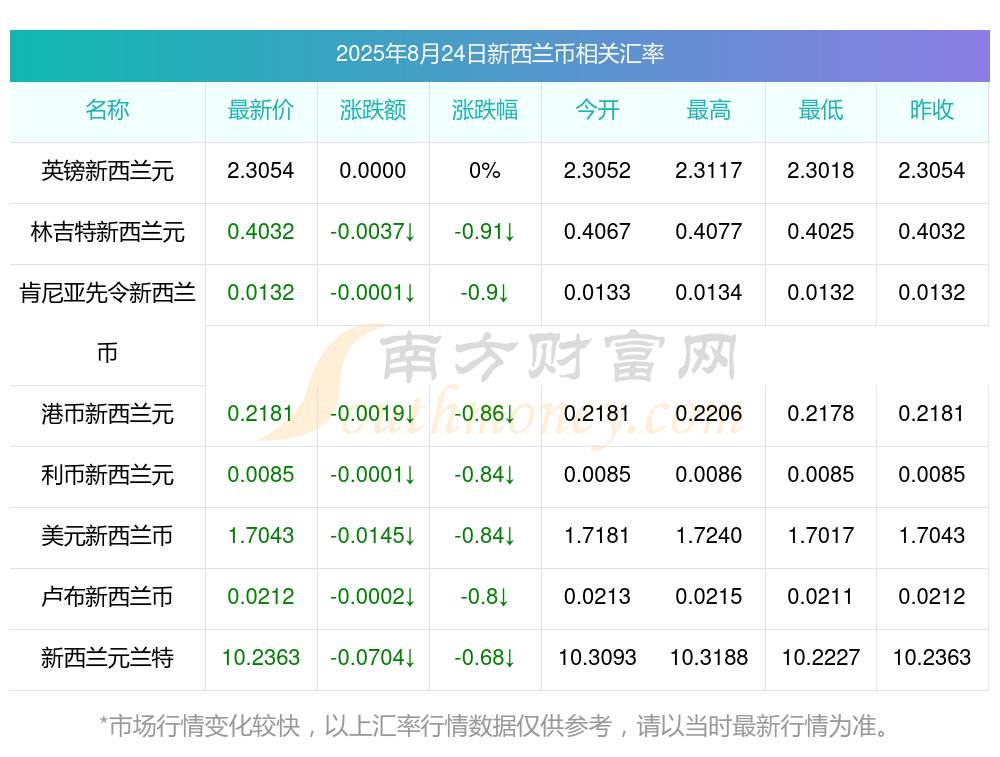
Task: Select the 名称 column header
Action: pyautogui.click(x=107, y=110)
